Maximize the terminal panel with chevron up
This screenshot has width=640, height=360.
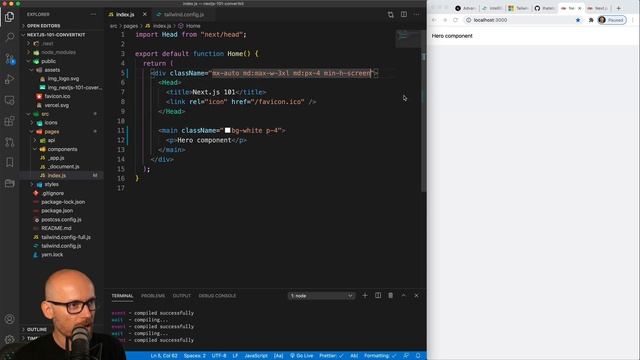pos(404,296)
